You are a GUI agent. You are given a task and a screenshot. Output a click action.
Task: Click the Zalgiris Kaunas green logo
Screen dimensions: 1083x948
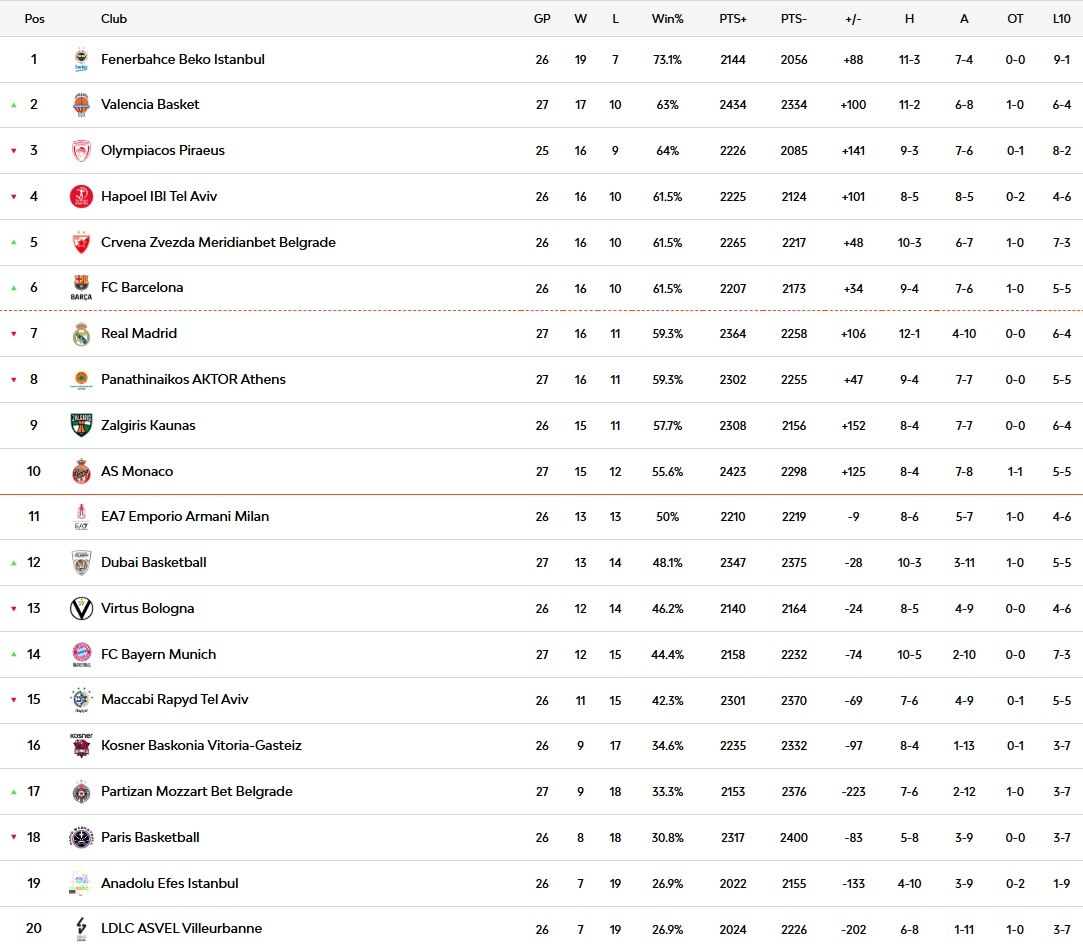click(81, 425)
